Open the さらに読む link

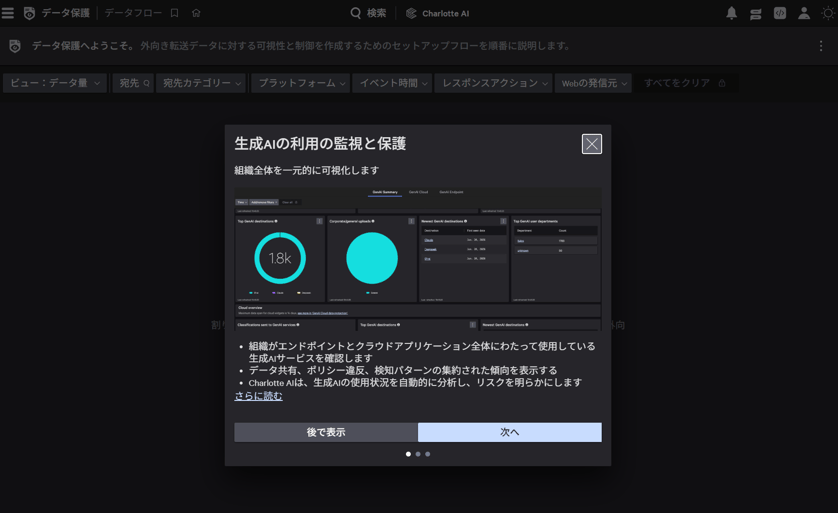tap(258, 396)
